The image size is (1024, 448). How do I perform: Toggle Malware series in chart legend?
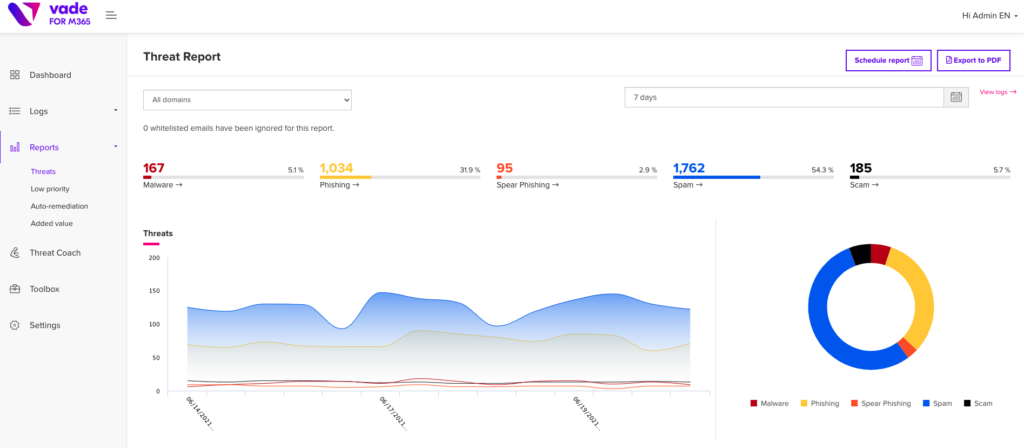point(769,404)
